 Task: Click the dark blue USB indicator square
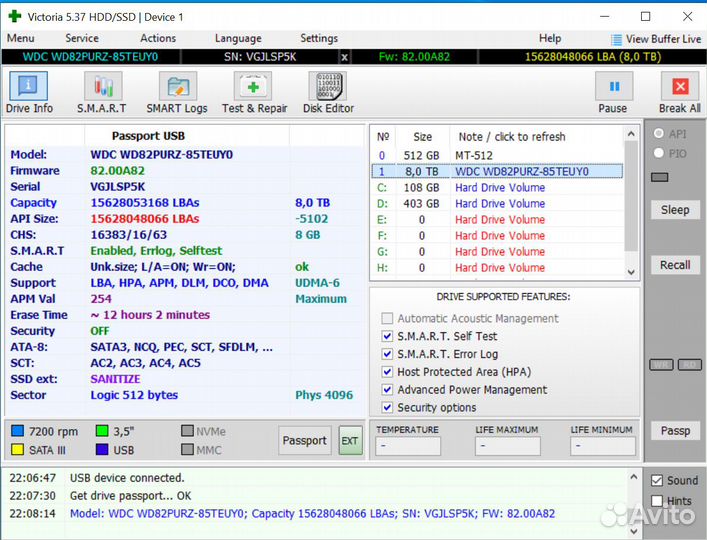(x=102, y=449)
